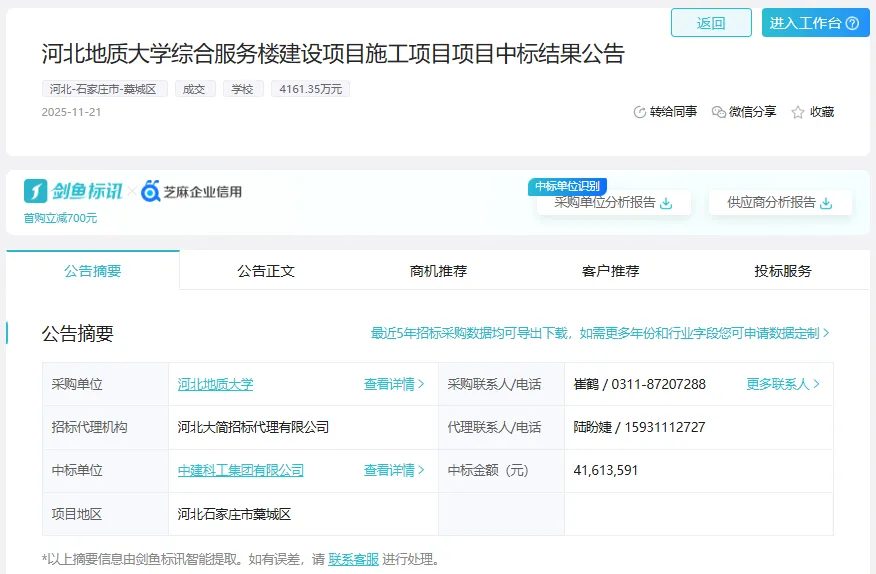
Task: Open the 联系客服 link
Action: coord(353,559)
